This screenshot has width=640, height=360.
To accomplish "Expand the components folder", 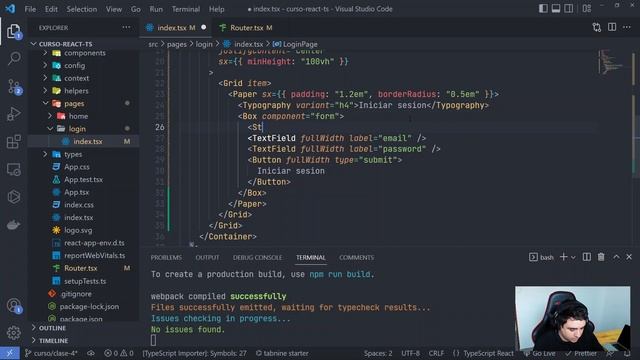I will pos(84,53).
